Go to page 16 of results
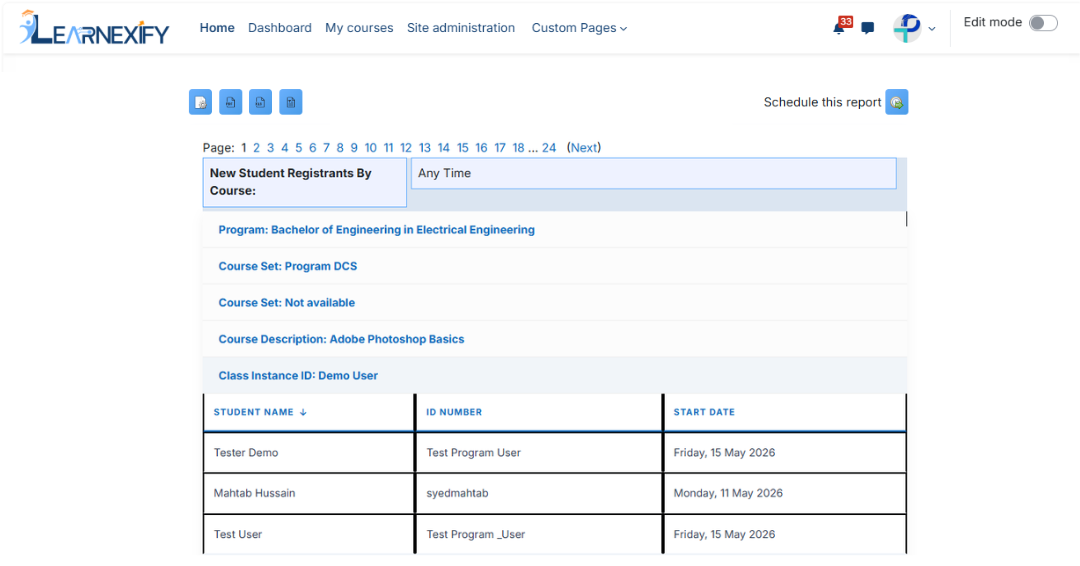Screen dimensions: 1080x566 pyautogui.click(x=481, y=148)
